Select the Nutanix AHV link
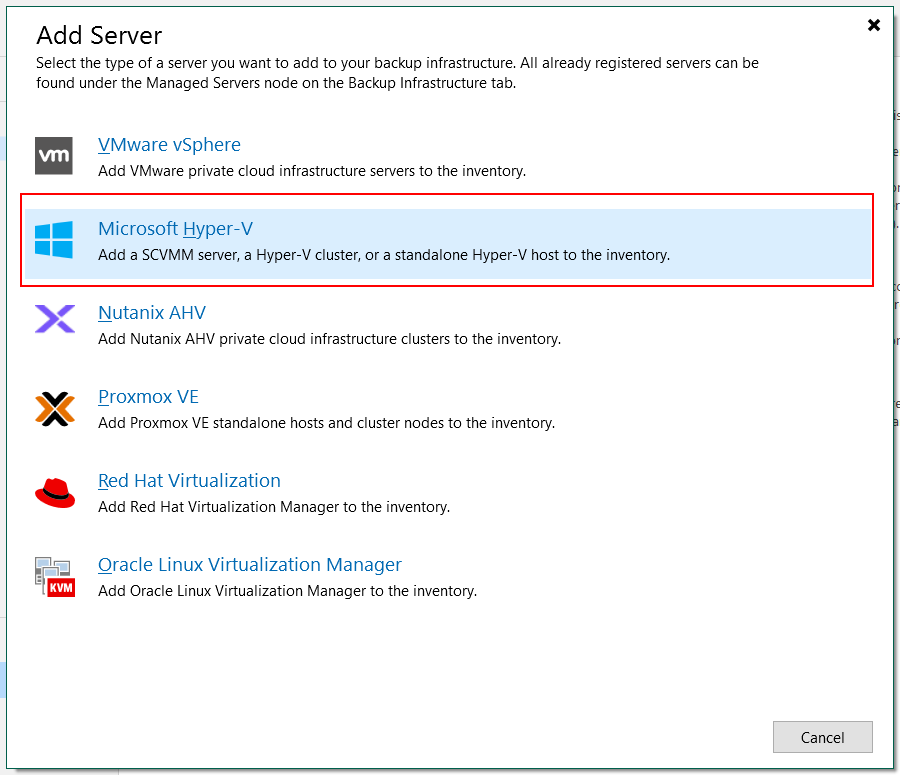 coord(152,313)
